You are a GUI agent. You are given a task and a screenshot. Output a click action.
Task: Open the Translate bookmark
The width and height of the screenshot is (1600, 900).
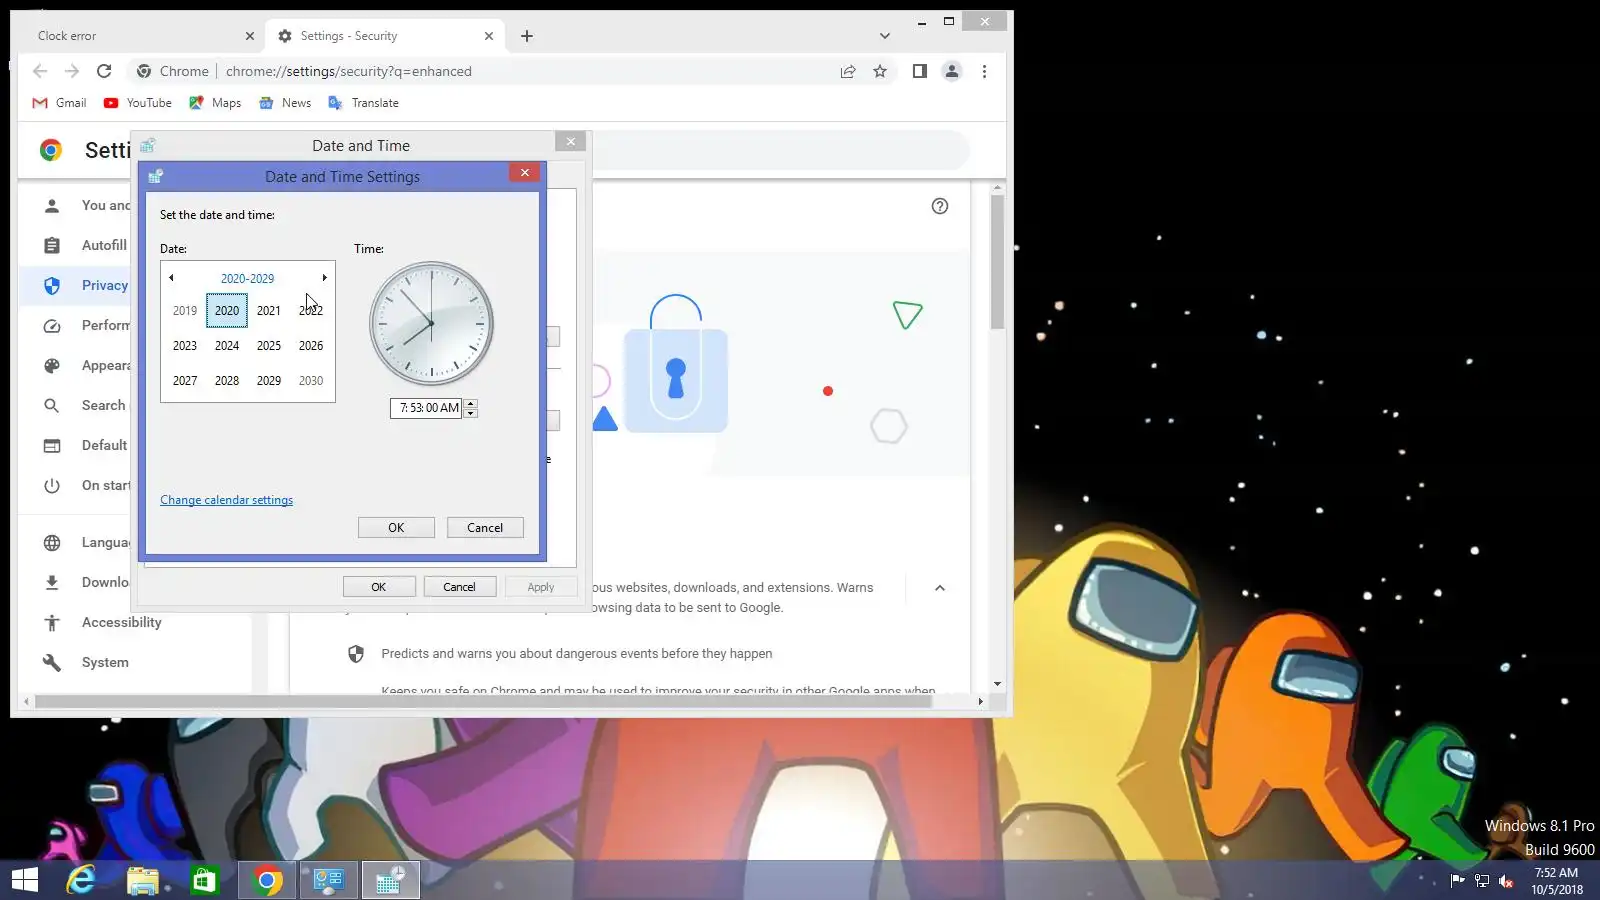(x=363, y=103)
